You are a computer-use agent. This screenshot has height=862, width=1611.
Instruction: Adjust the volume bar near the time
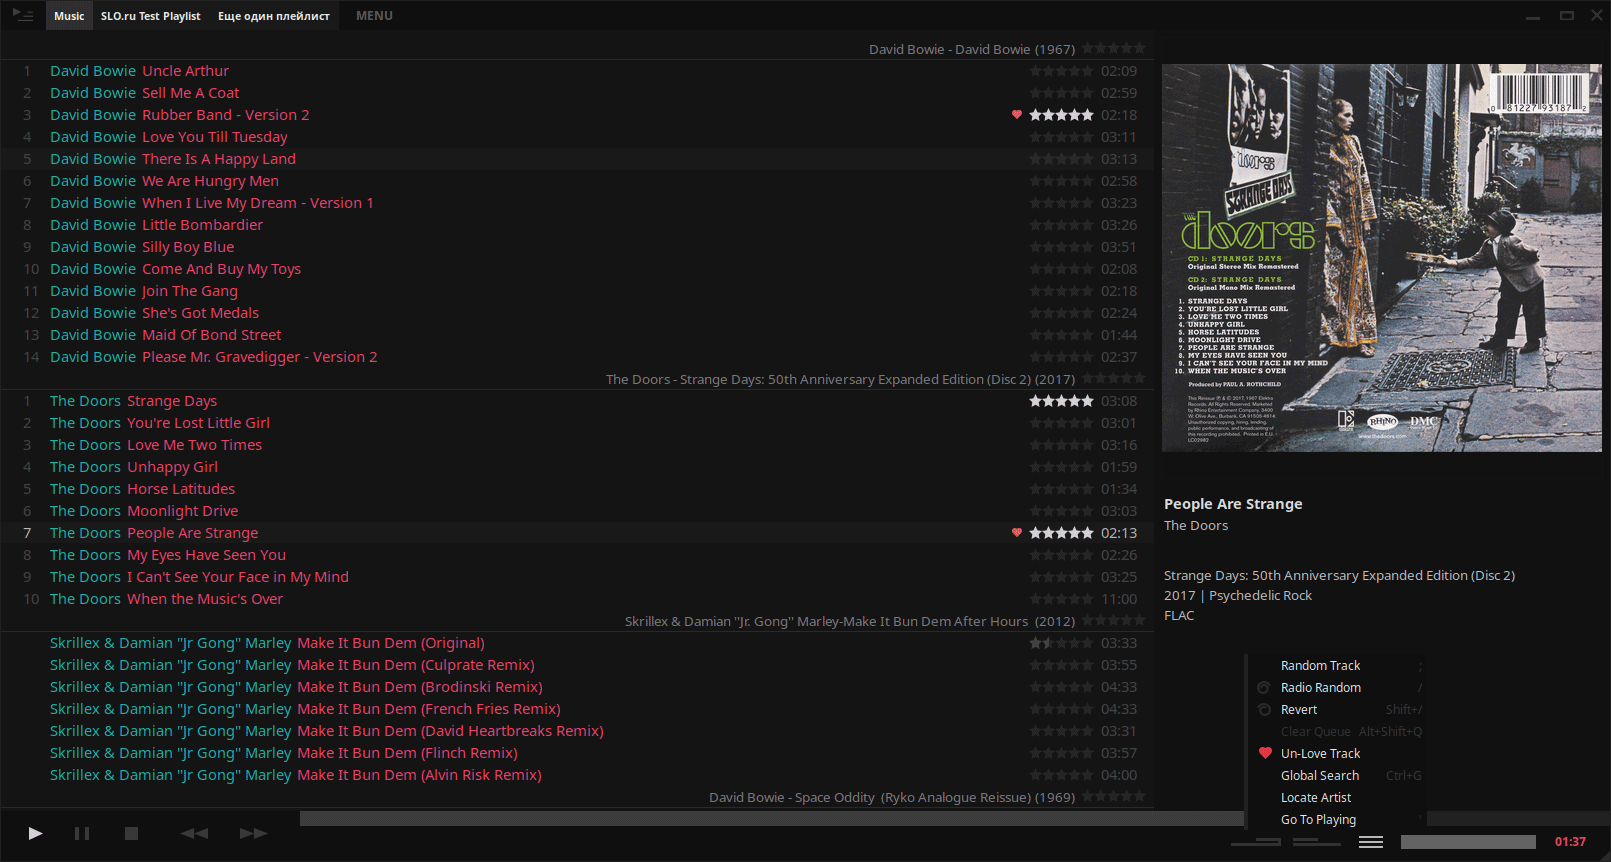point(1468,842)
